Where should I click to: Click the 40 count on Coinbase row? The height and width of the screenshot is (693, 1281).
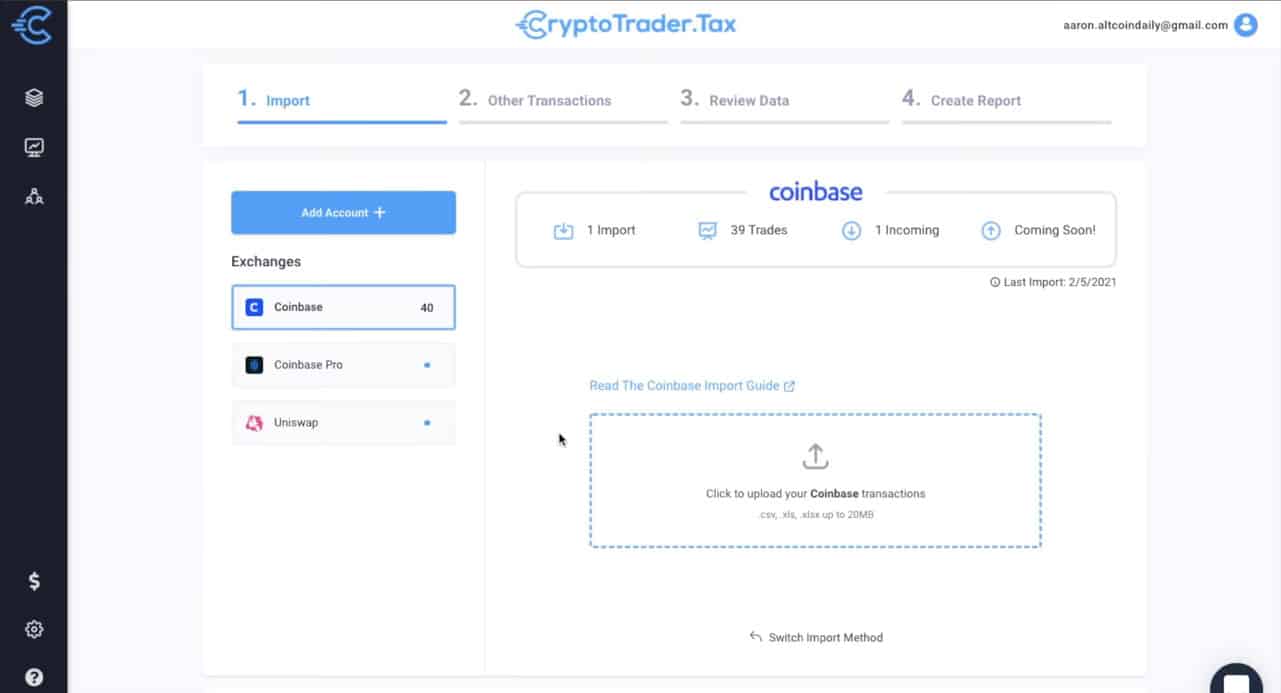pyautogui.click(x=427, y=308)
